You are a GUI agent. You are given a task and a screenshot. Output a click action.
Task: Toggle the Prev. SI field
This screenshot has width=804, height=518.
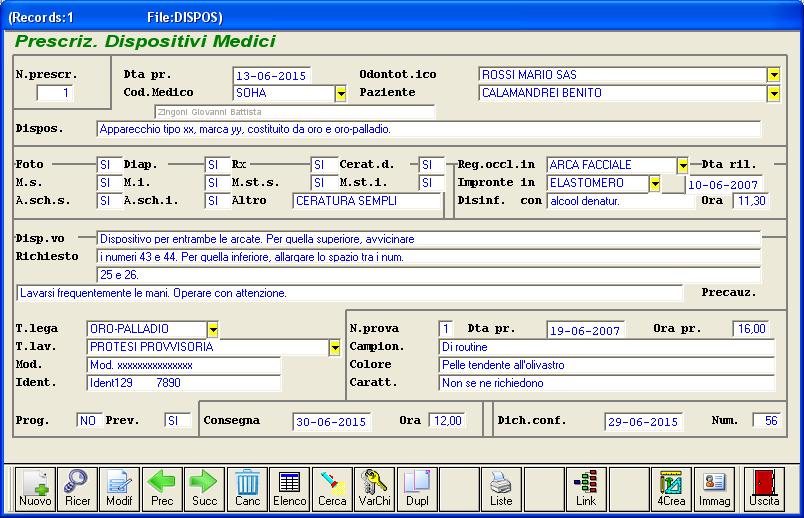tap(177, 421)
